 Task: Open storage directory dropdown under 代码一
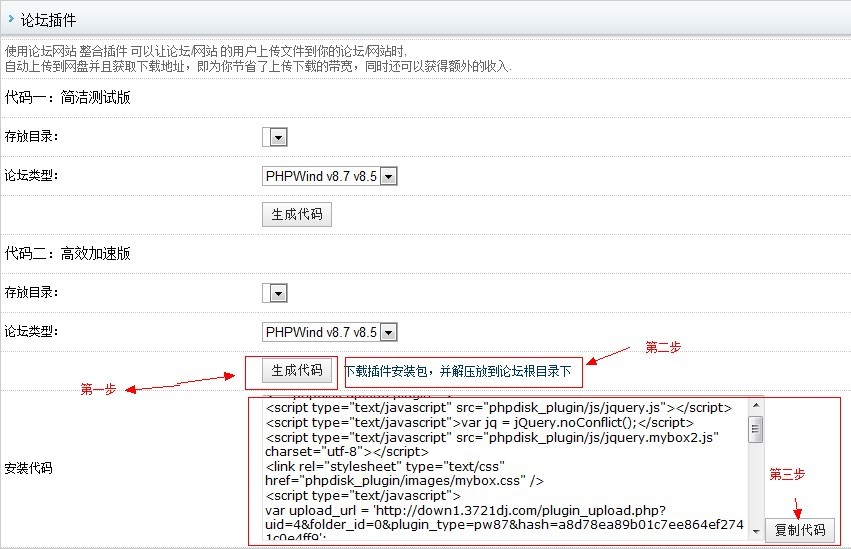pos(275,137)
